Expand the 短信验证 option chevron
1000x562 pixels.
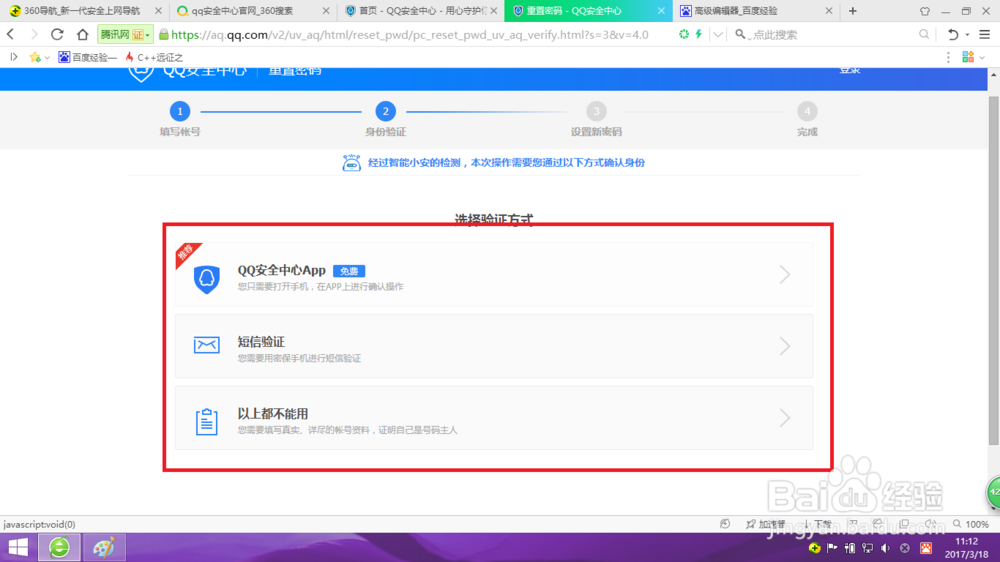coord(784,346)
